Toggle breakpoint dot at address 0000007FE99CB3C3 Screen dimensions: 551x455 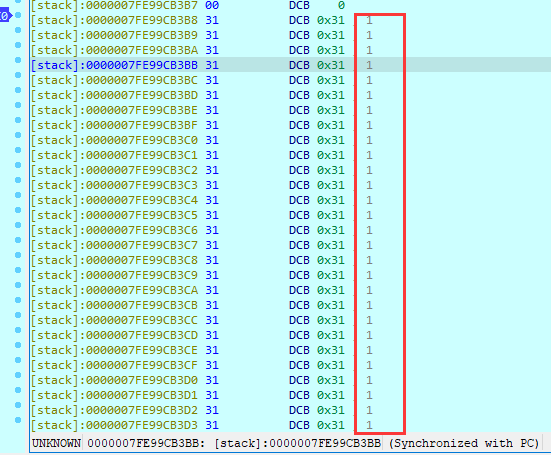[18, 180]
